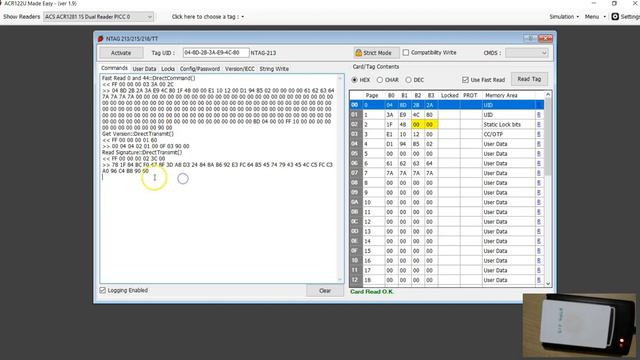Click the table scrollbar up arrow
The height and width of the screenshot is (360, 640).
pos(548,95)
